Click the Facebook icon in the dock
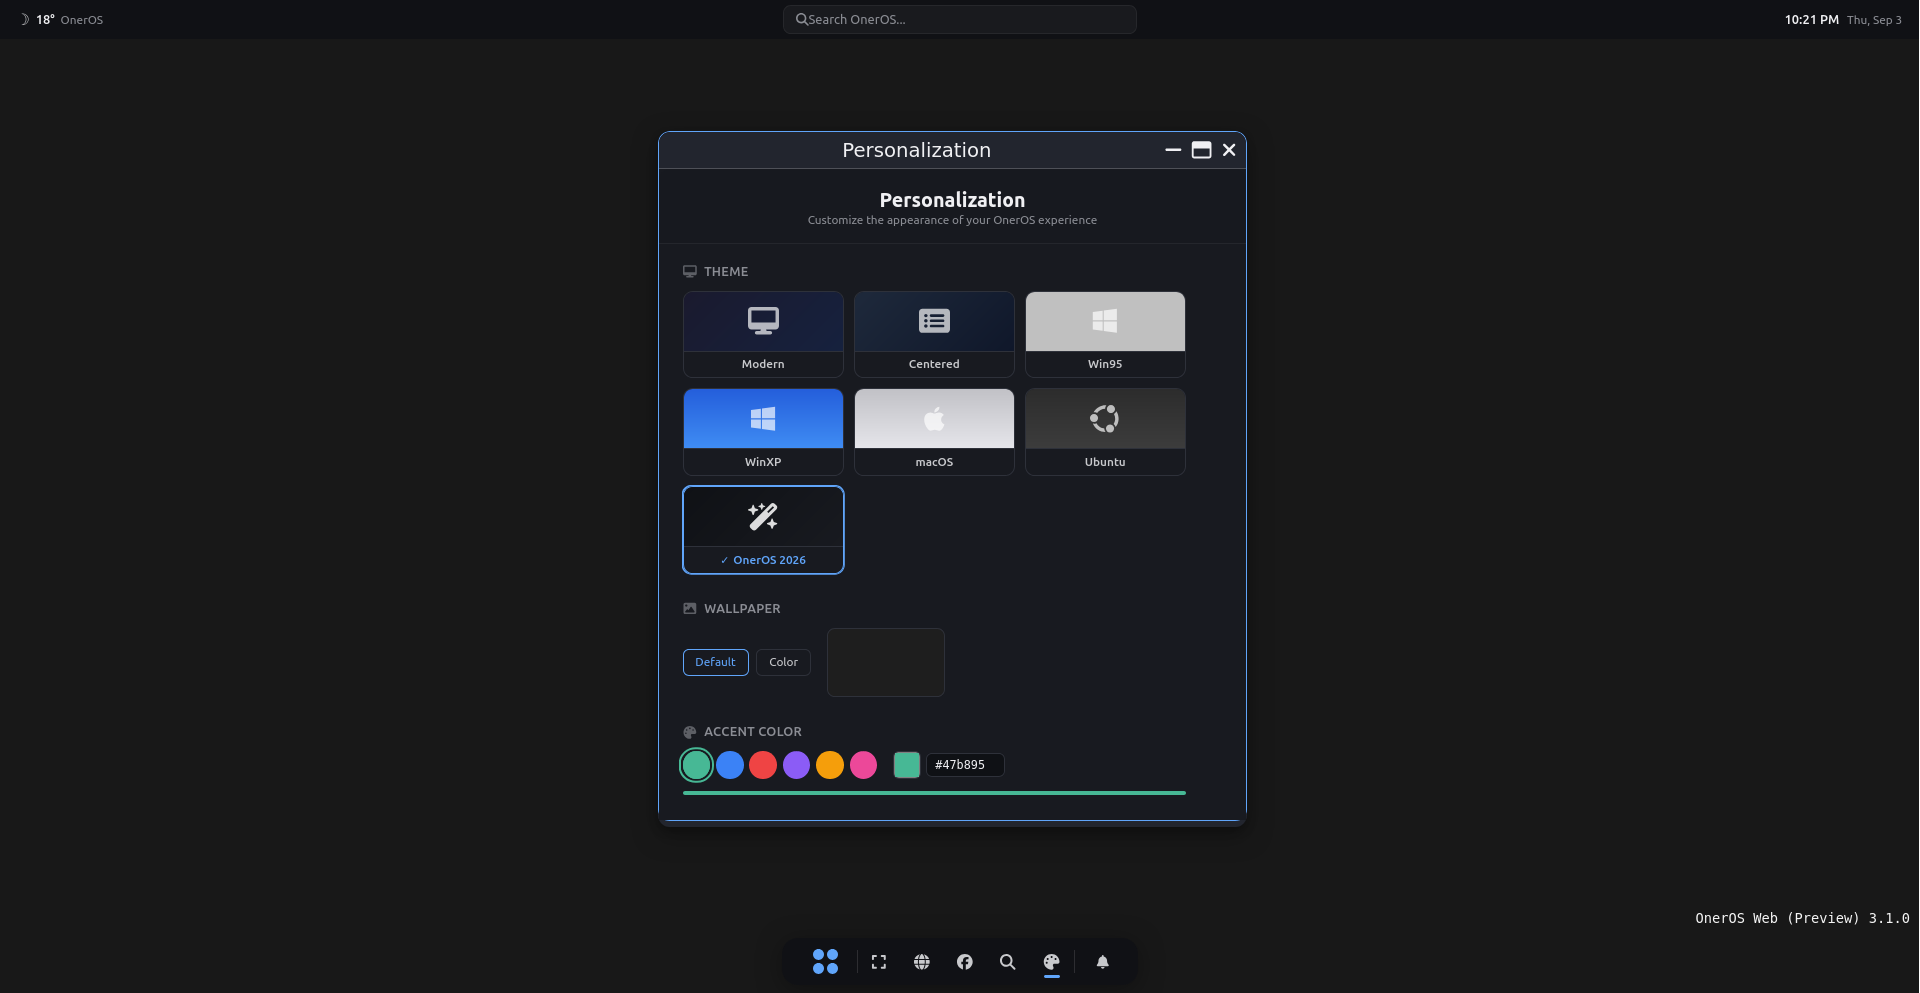 [x=965, y=962]
